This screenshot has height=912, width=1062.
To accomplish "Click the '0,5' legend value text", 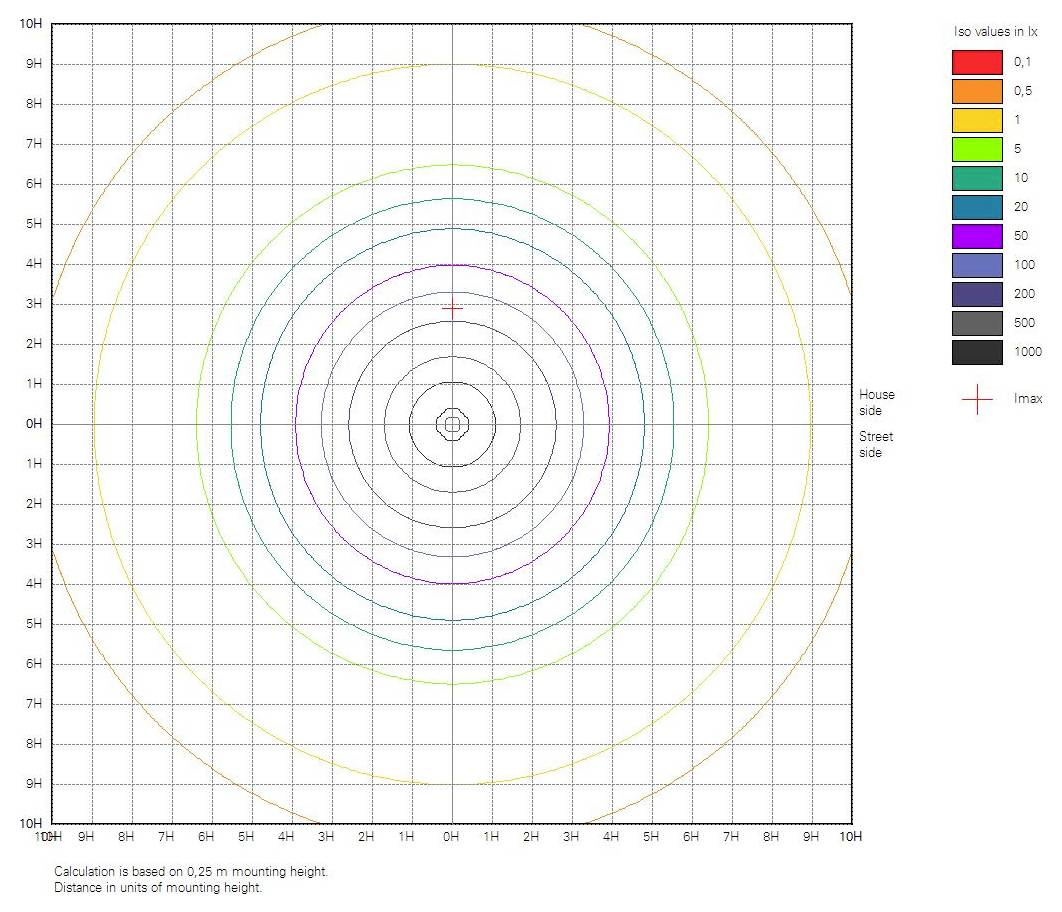I will click(x=1023, y=91).
